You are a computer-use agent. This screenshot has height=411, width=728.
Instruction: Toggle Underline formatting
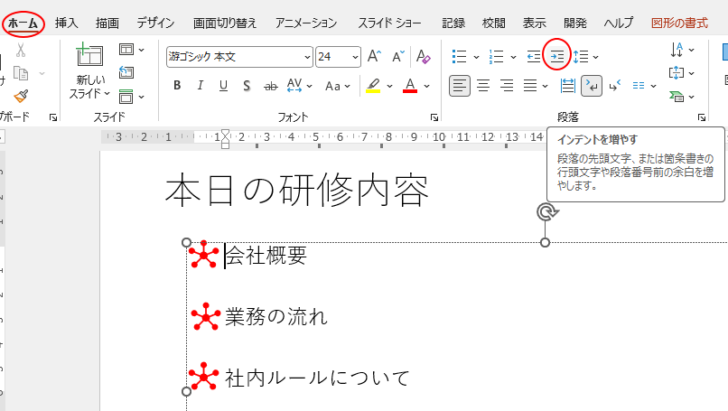(x=223, y=85)
